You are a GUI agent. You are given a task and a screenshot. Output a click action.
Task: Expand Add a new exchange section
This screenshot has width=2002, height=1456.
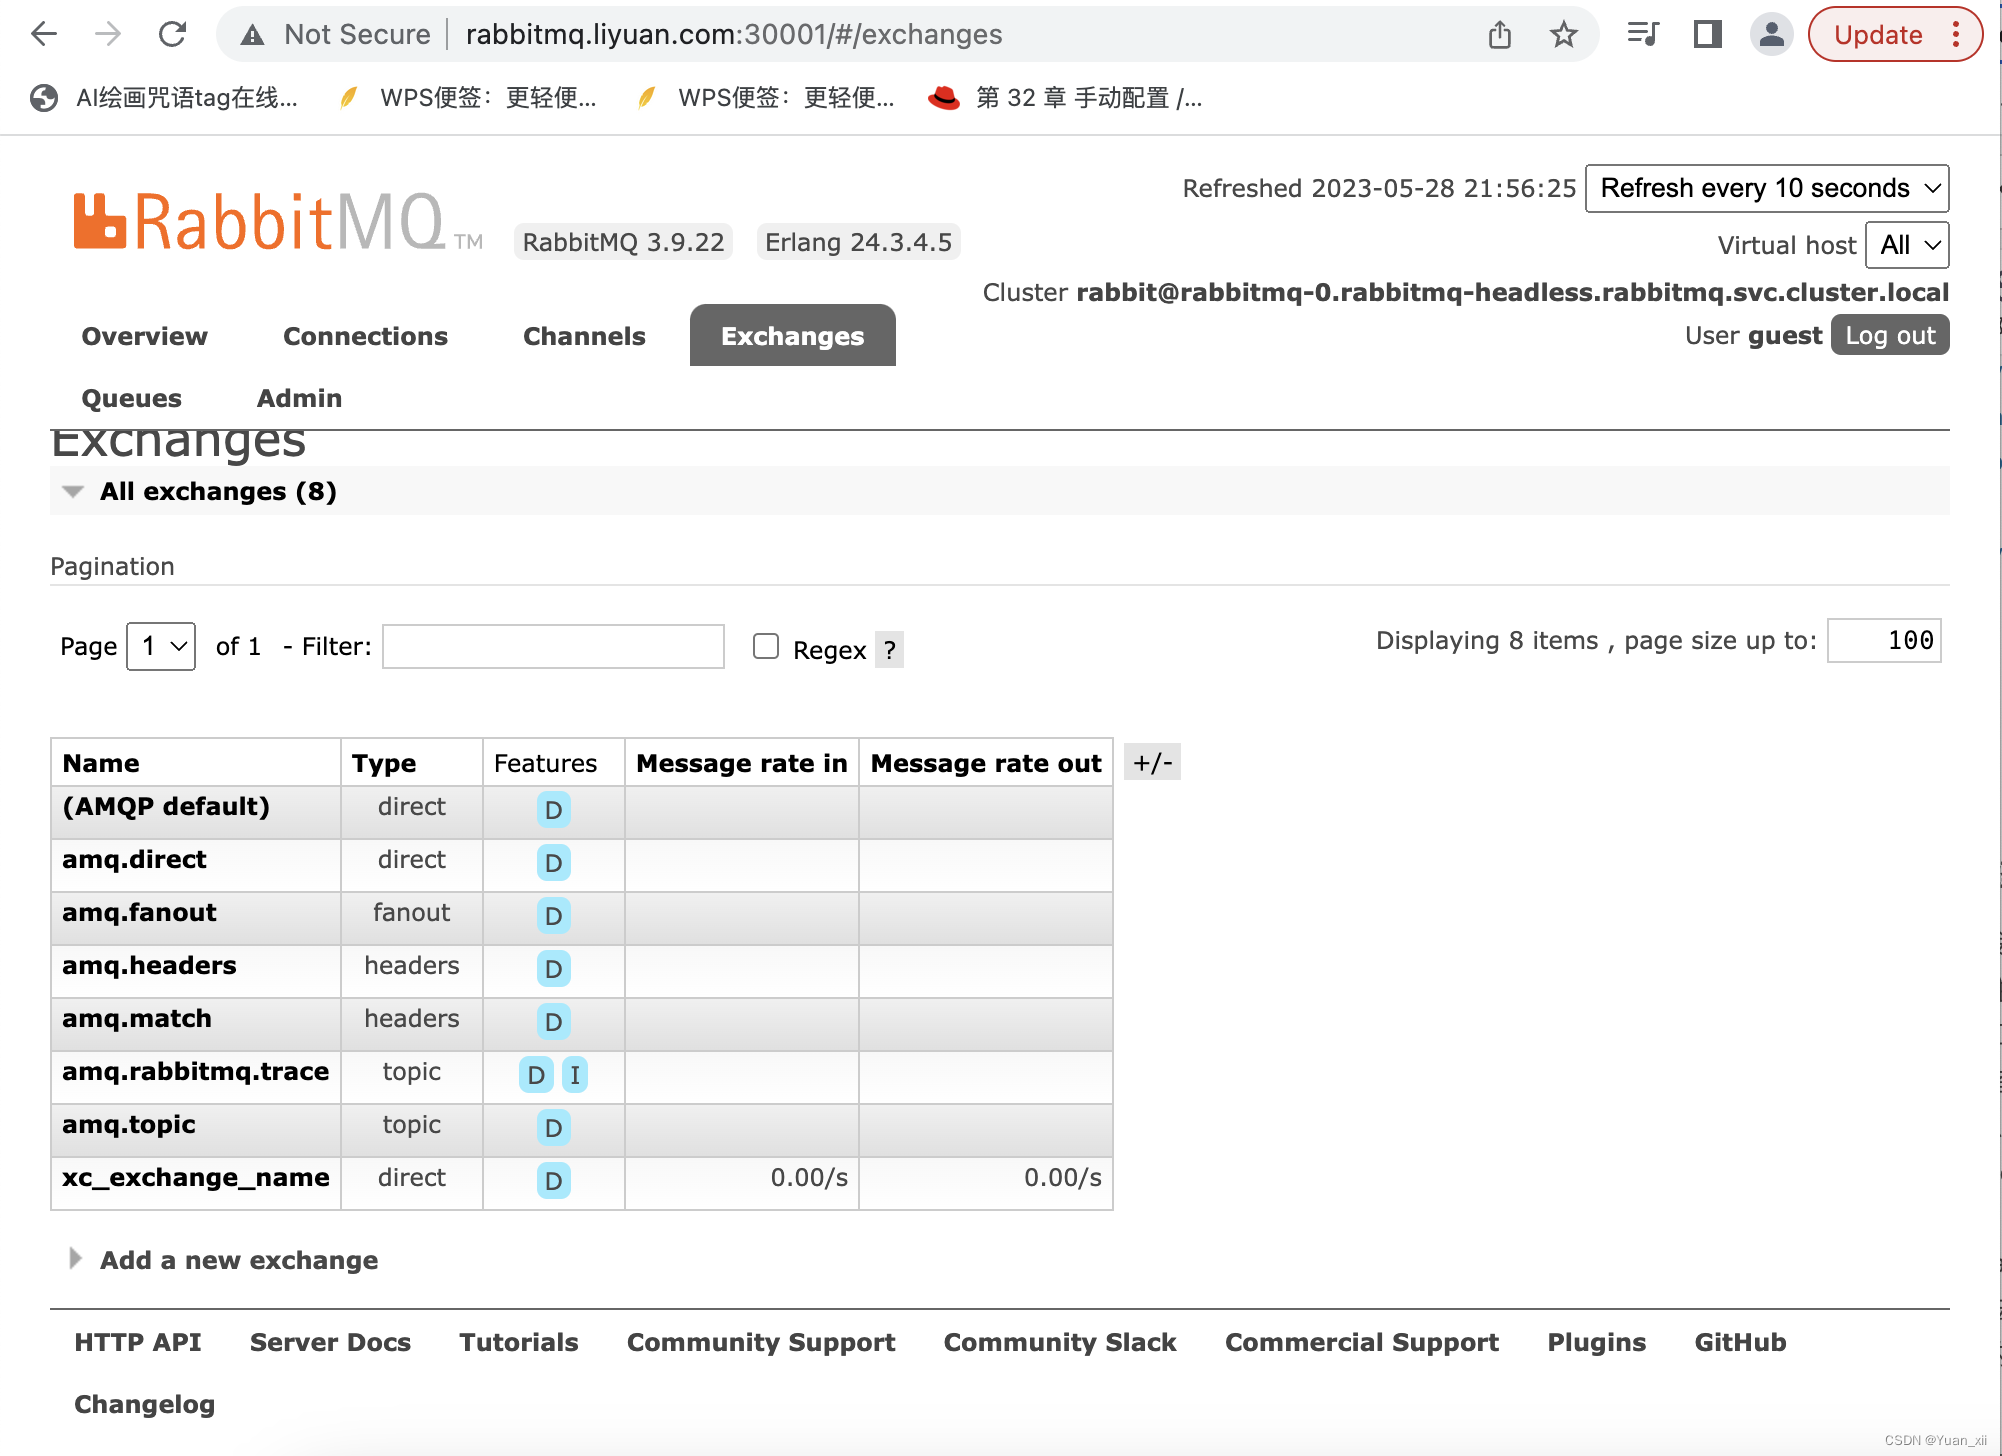point(70,1260)
